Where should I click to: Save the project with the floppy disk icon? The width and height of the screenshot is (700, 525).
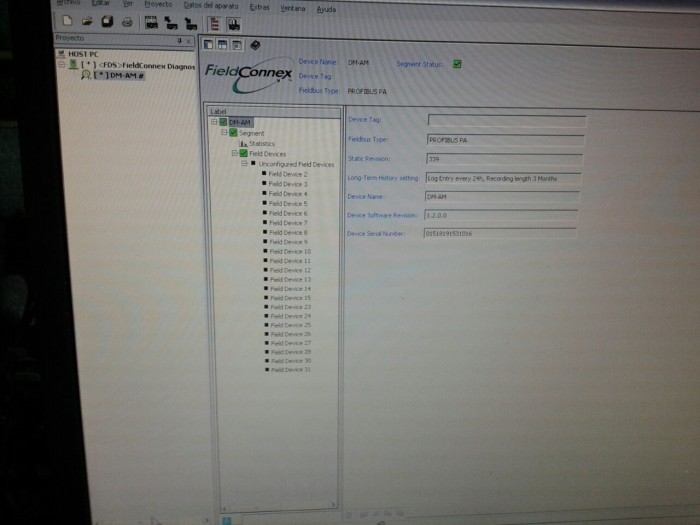pyautogui.click(x=107, y=21)
